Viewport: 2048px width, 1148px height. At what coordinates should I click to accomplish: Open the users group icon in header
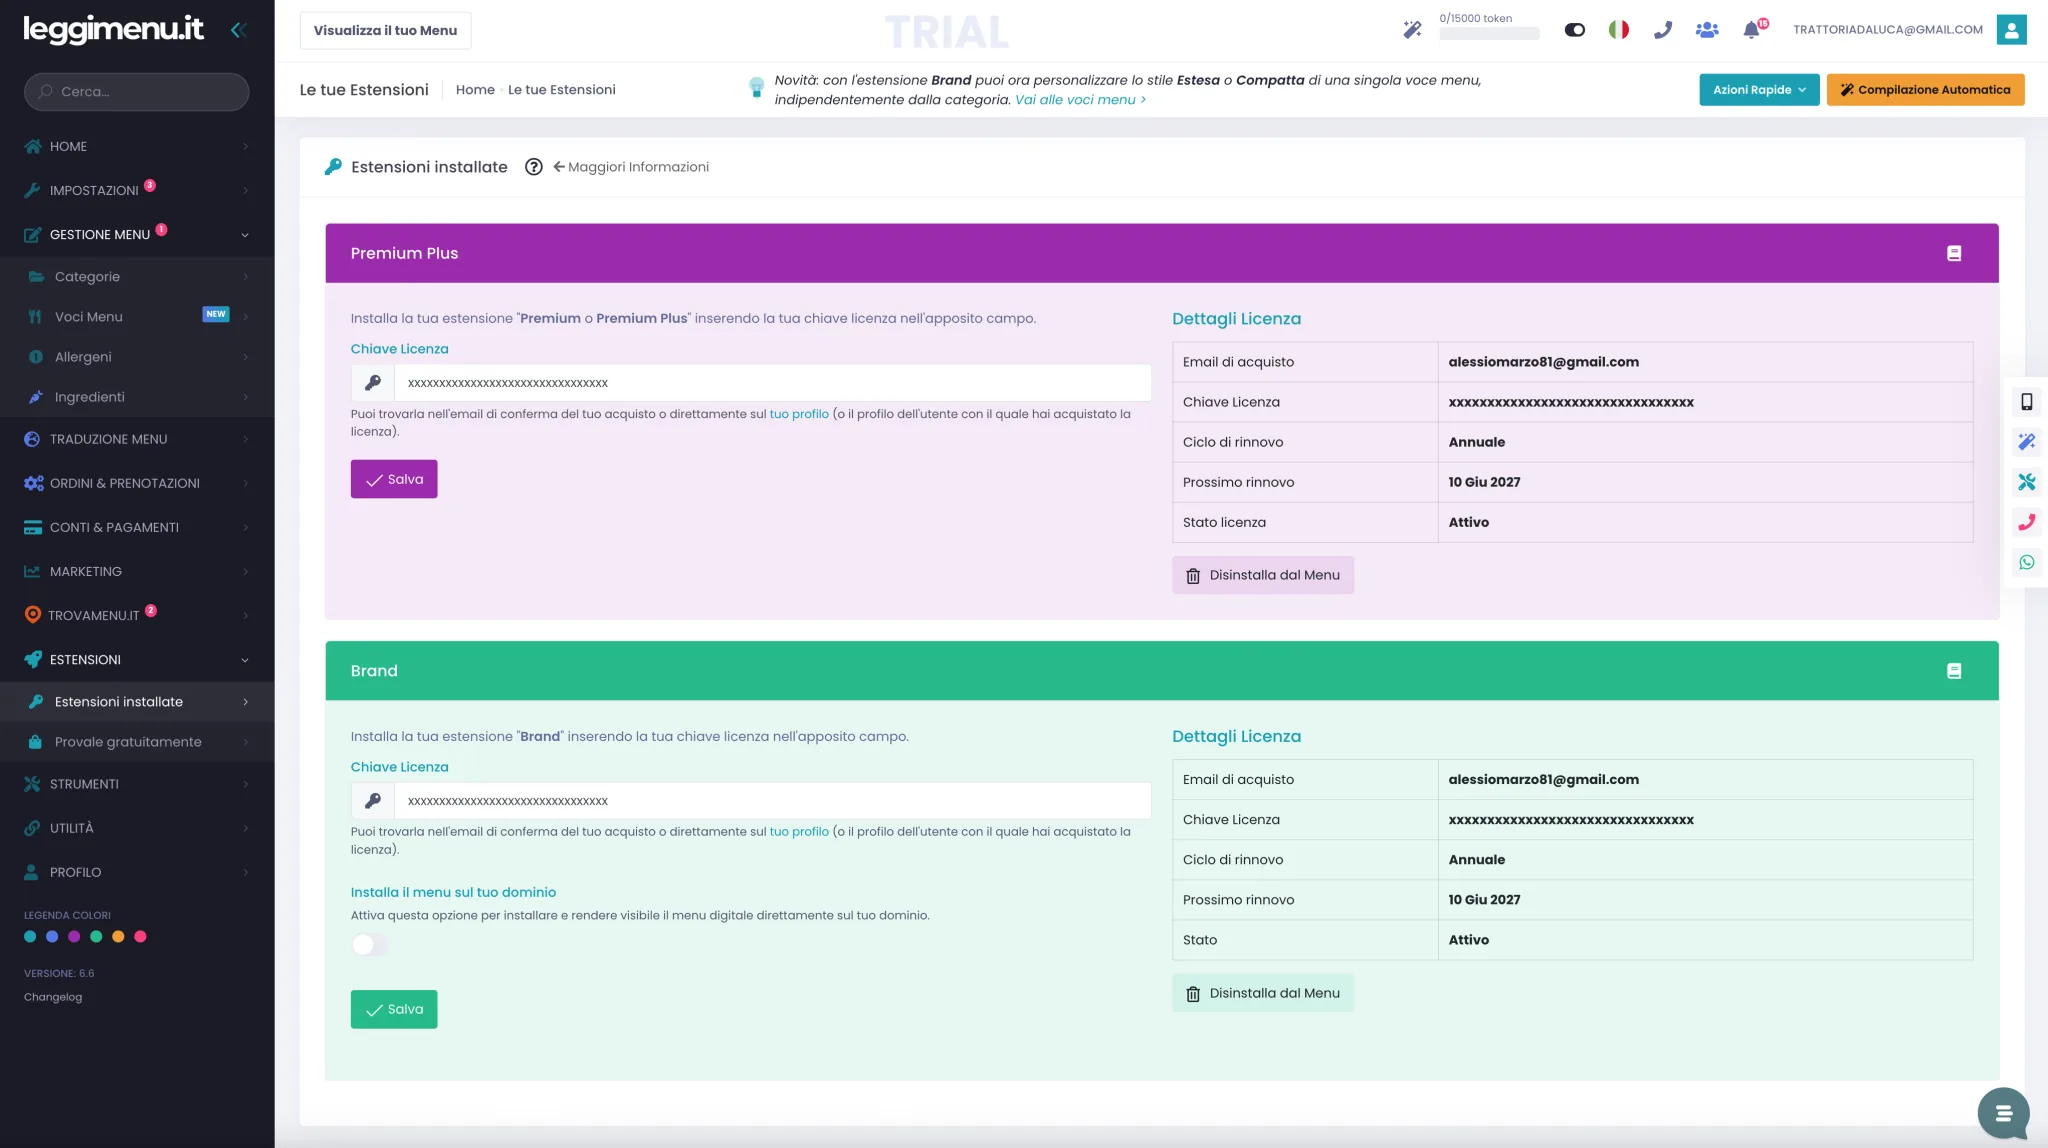point(1707,30)
